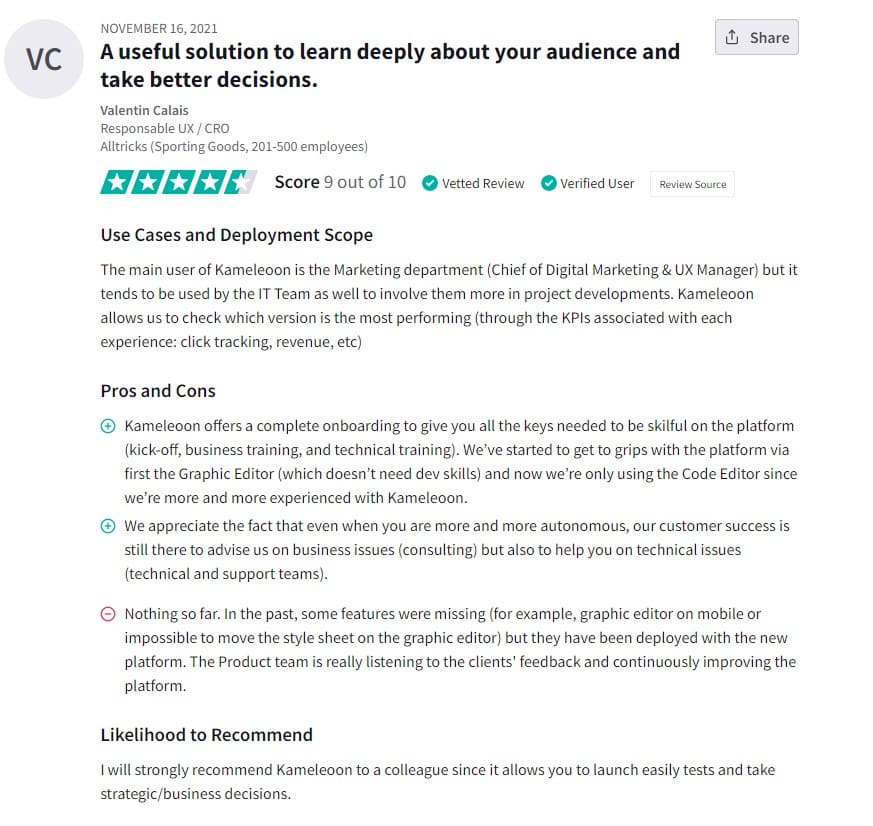Click the review title headline
This screenshot has width=873, height=826.
pyautogui.click(x=390, y=65)
